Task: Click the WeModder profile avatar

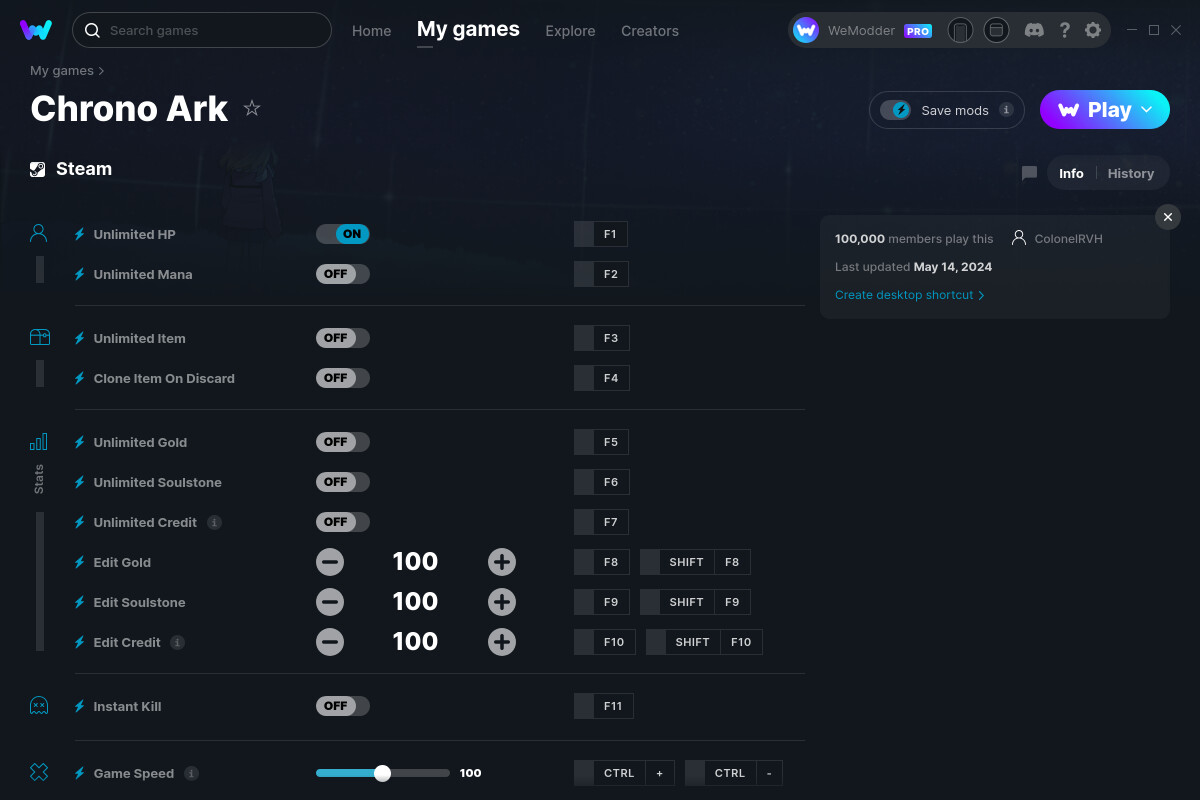Action: pyautogui.click(x=806, y=30)
